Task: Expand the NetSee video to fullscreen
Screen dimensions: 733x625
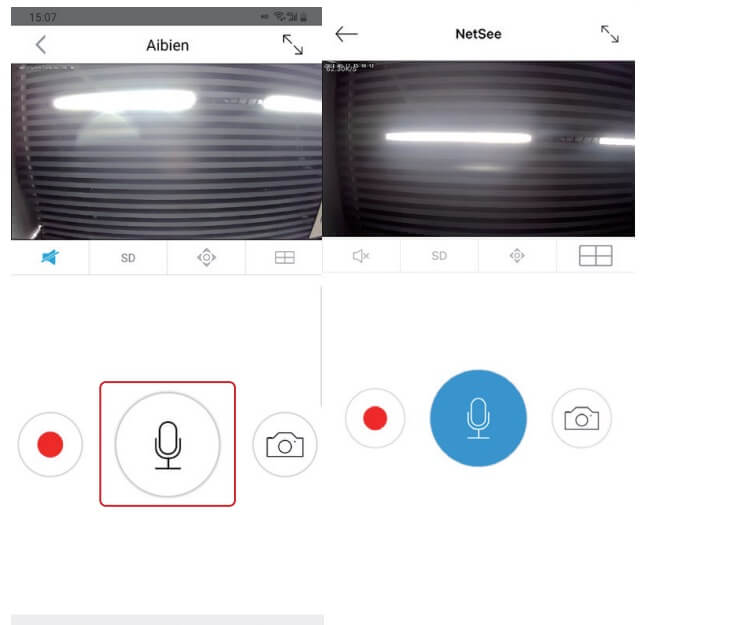Action: click(610, 34)
